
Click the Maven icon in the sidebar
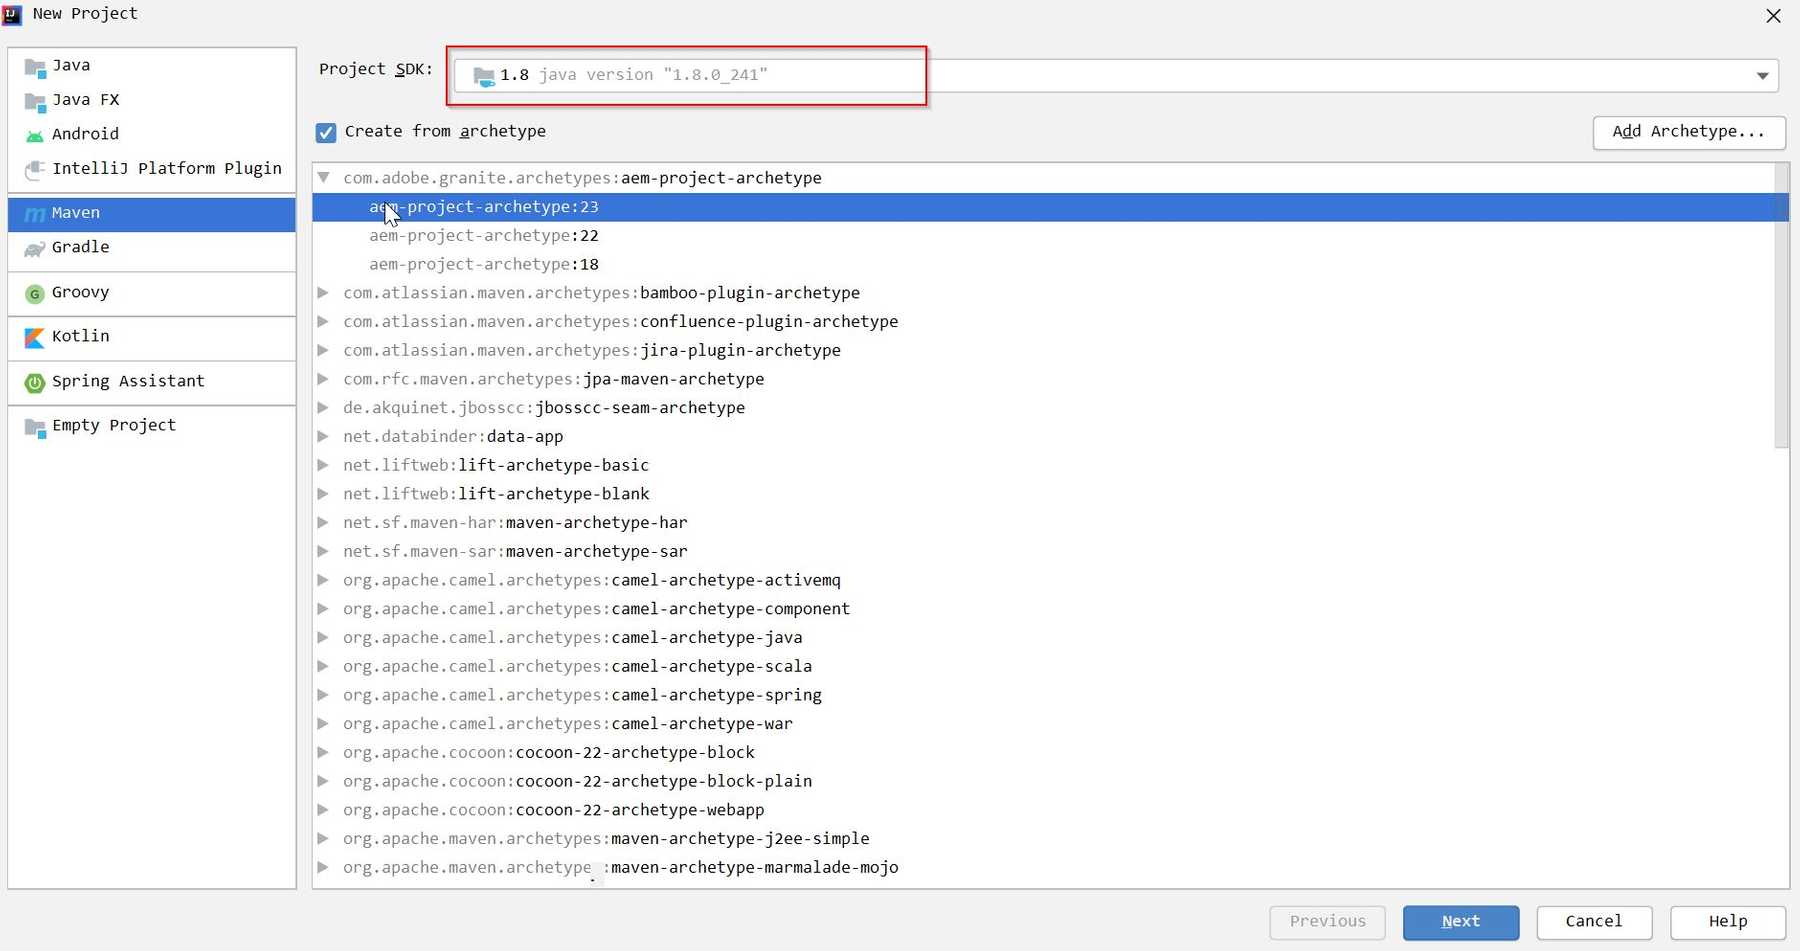[34, 213]
